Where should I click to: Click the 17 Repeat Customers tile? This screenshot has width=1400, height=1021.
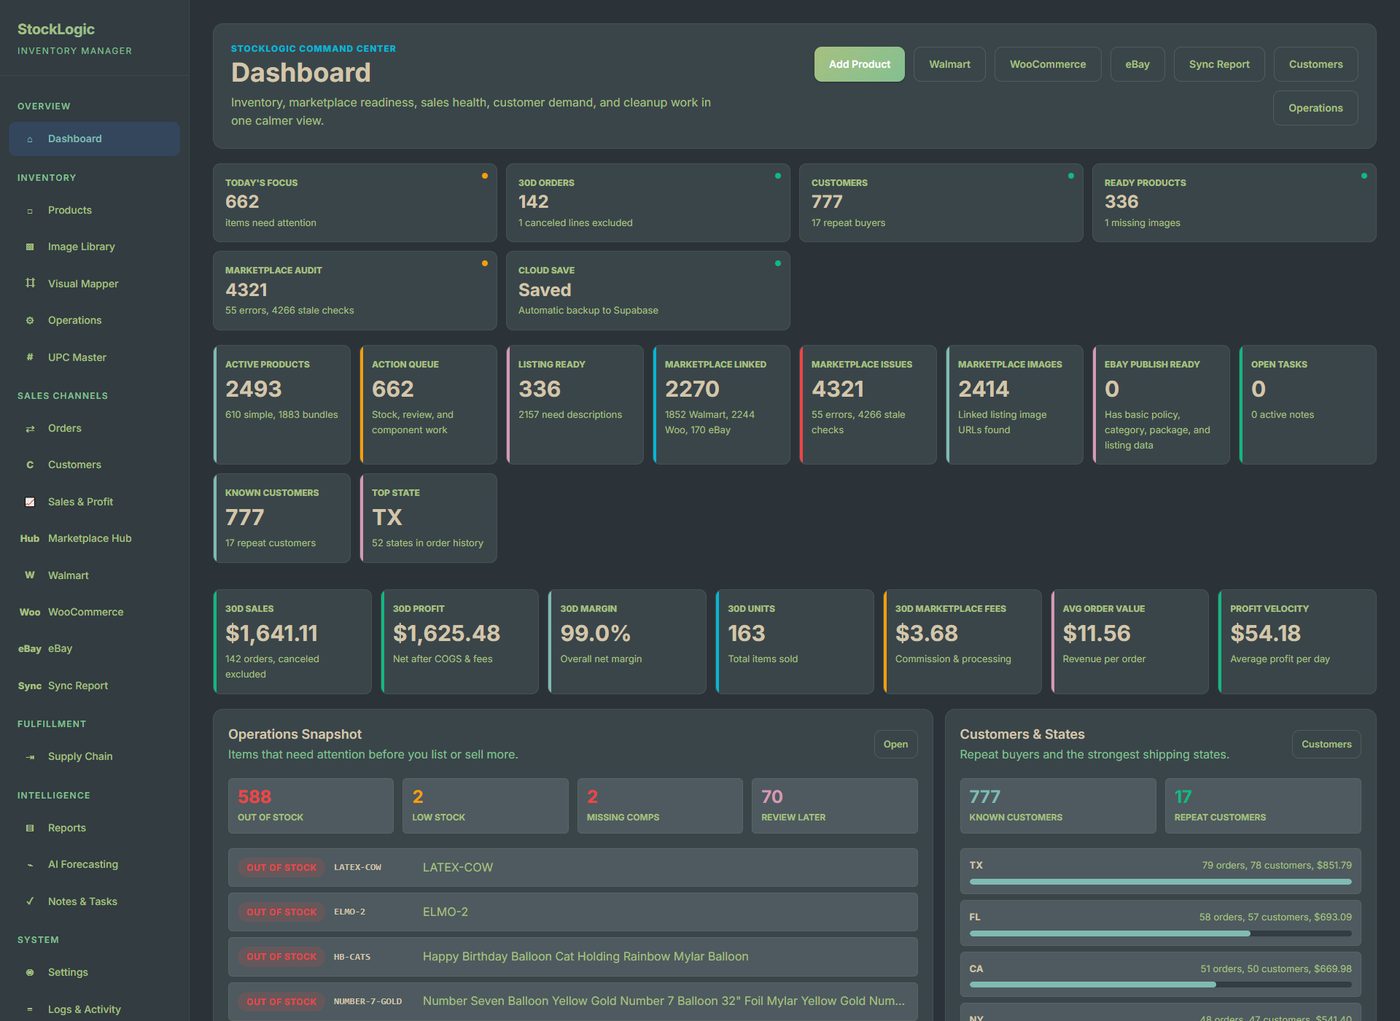(1263, 806)
